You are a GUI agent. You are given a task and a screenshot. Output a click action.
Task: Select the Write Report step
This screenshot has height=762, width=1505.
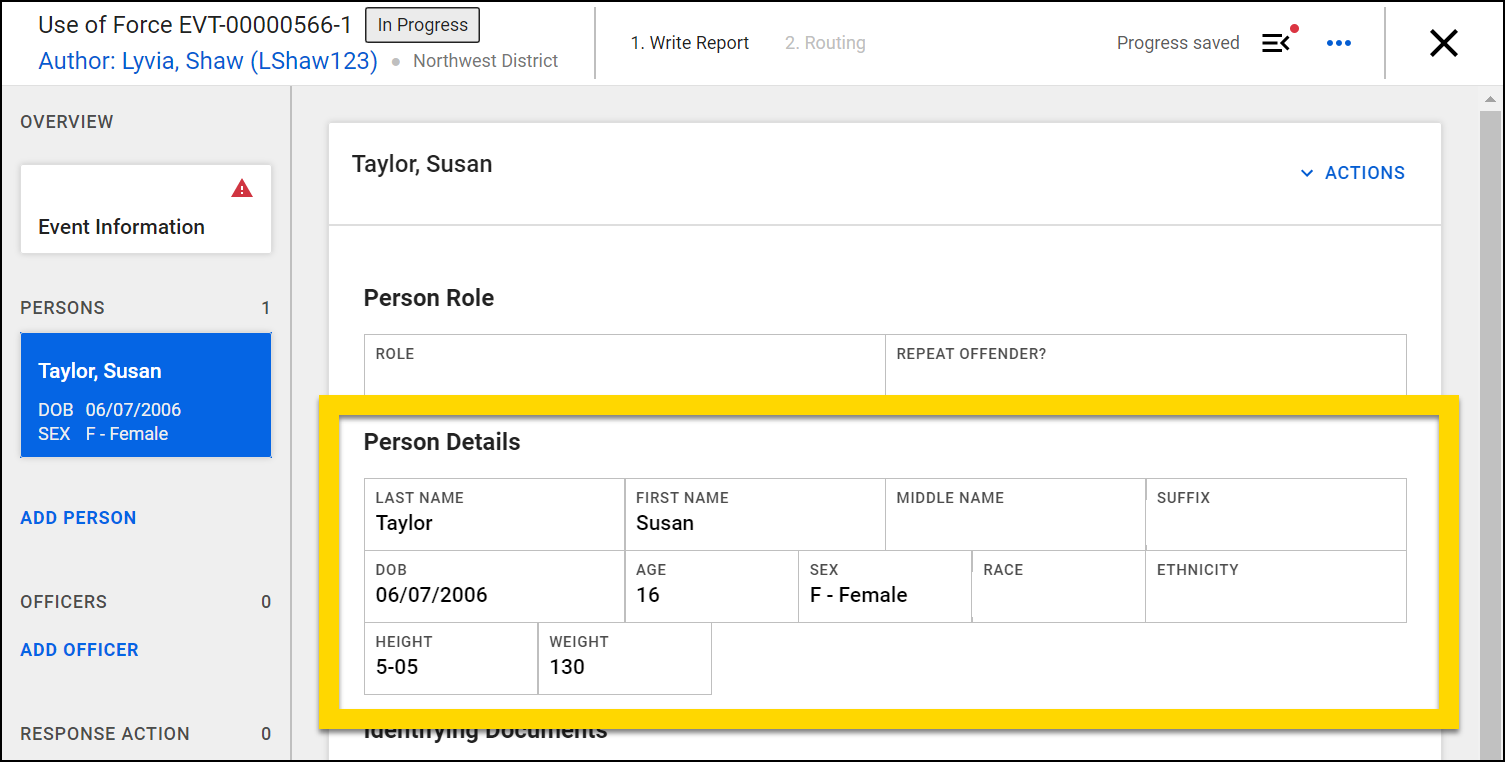690,42
